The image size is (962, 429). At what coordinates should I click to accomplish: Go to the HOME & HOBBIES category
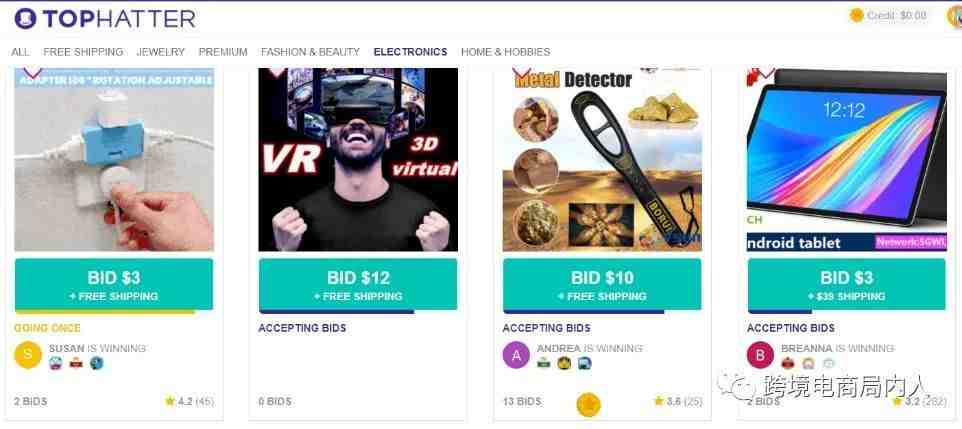[506, 52]
